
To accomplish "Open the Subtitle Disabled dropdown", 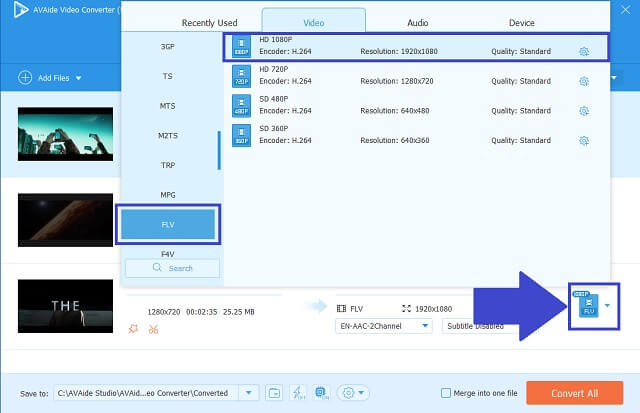I will [x=480, y=326].
